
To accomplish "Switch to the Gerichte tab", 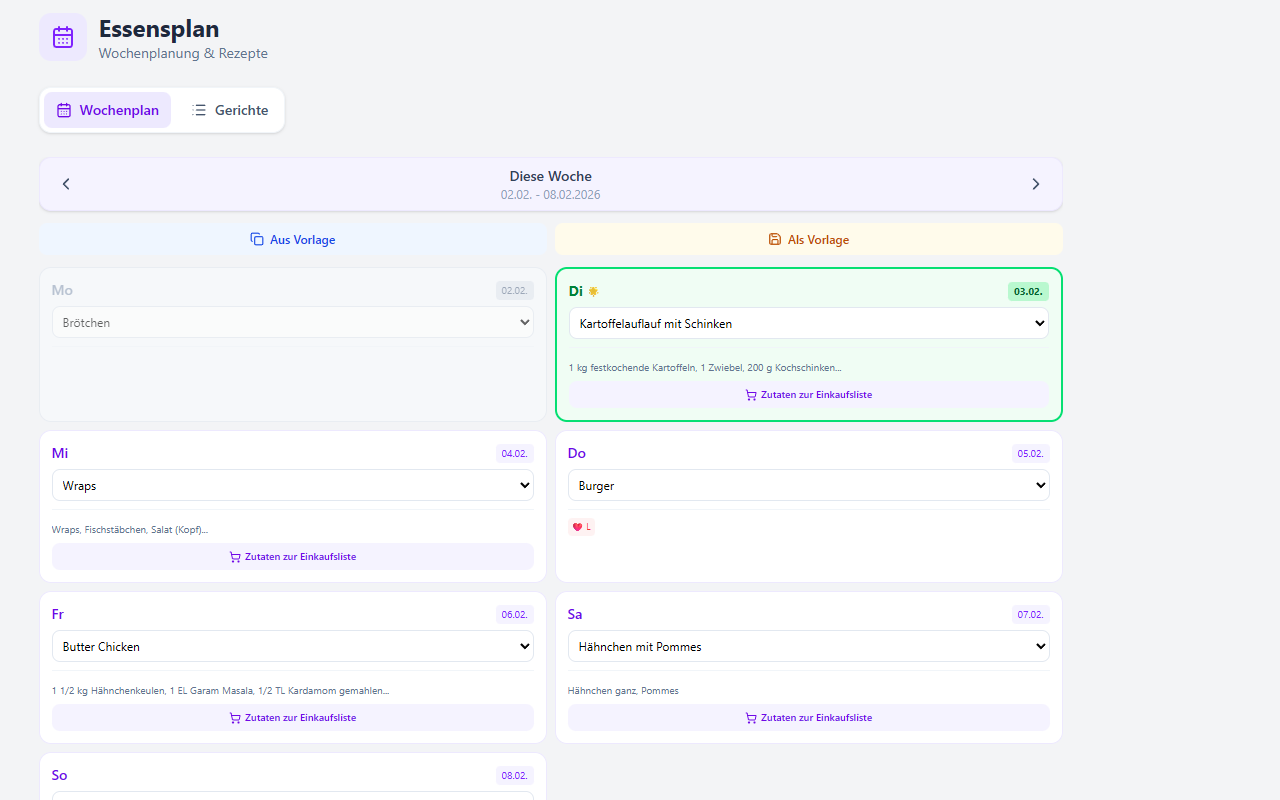I will click(230, 110).
